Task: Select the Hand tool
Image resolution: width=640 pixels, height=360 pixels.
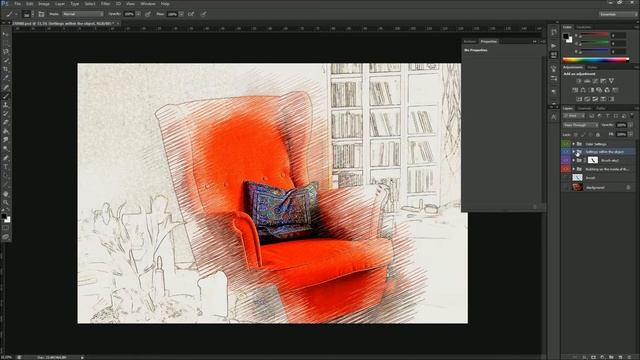Action: click(x=6, y=194)
